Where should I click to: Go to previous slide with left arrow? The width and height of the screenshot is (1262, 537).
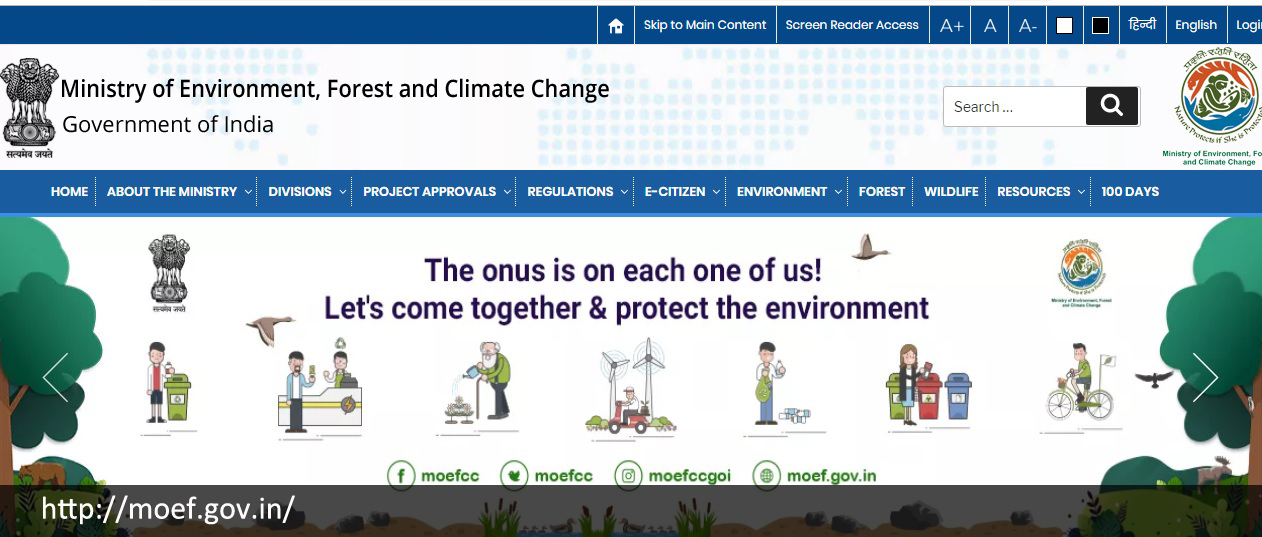click(56, 377)
